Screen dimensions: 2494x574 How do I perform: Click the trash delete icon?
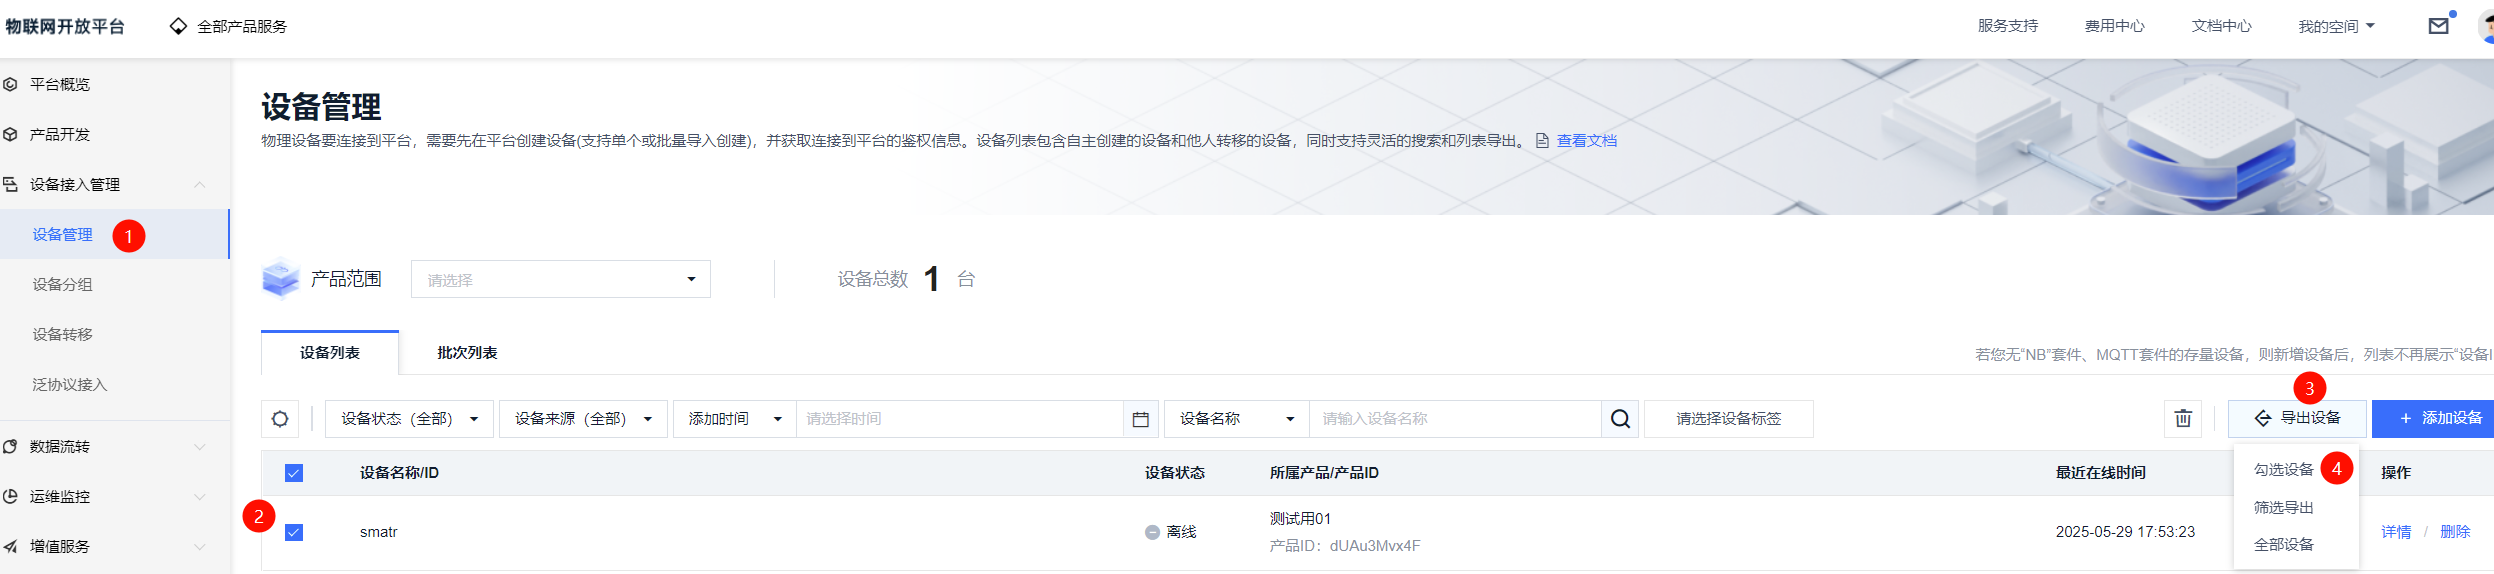pos(2183,419)
